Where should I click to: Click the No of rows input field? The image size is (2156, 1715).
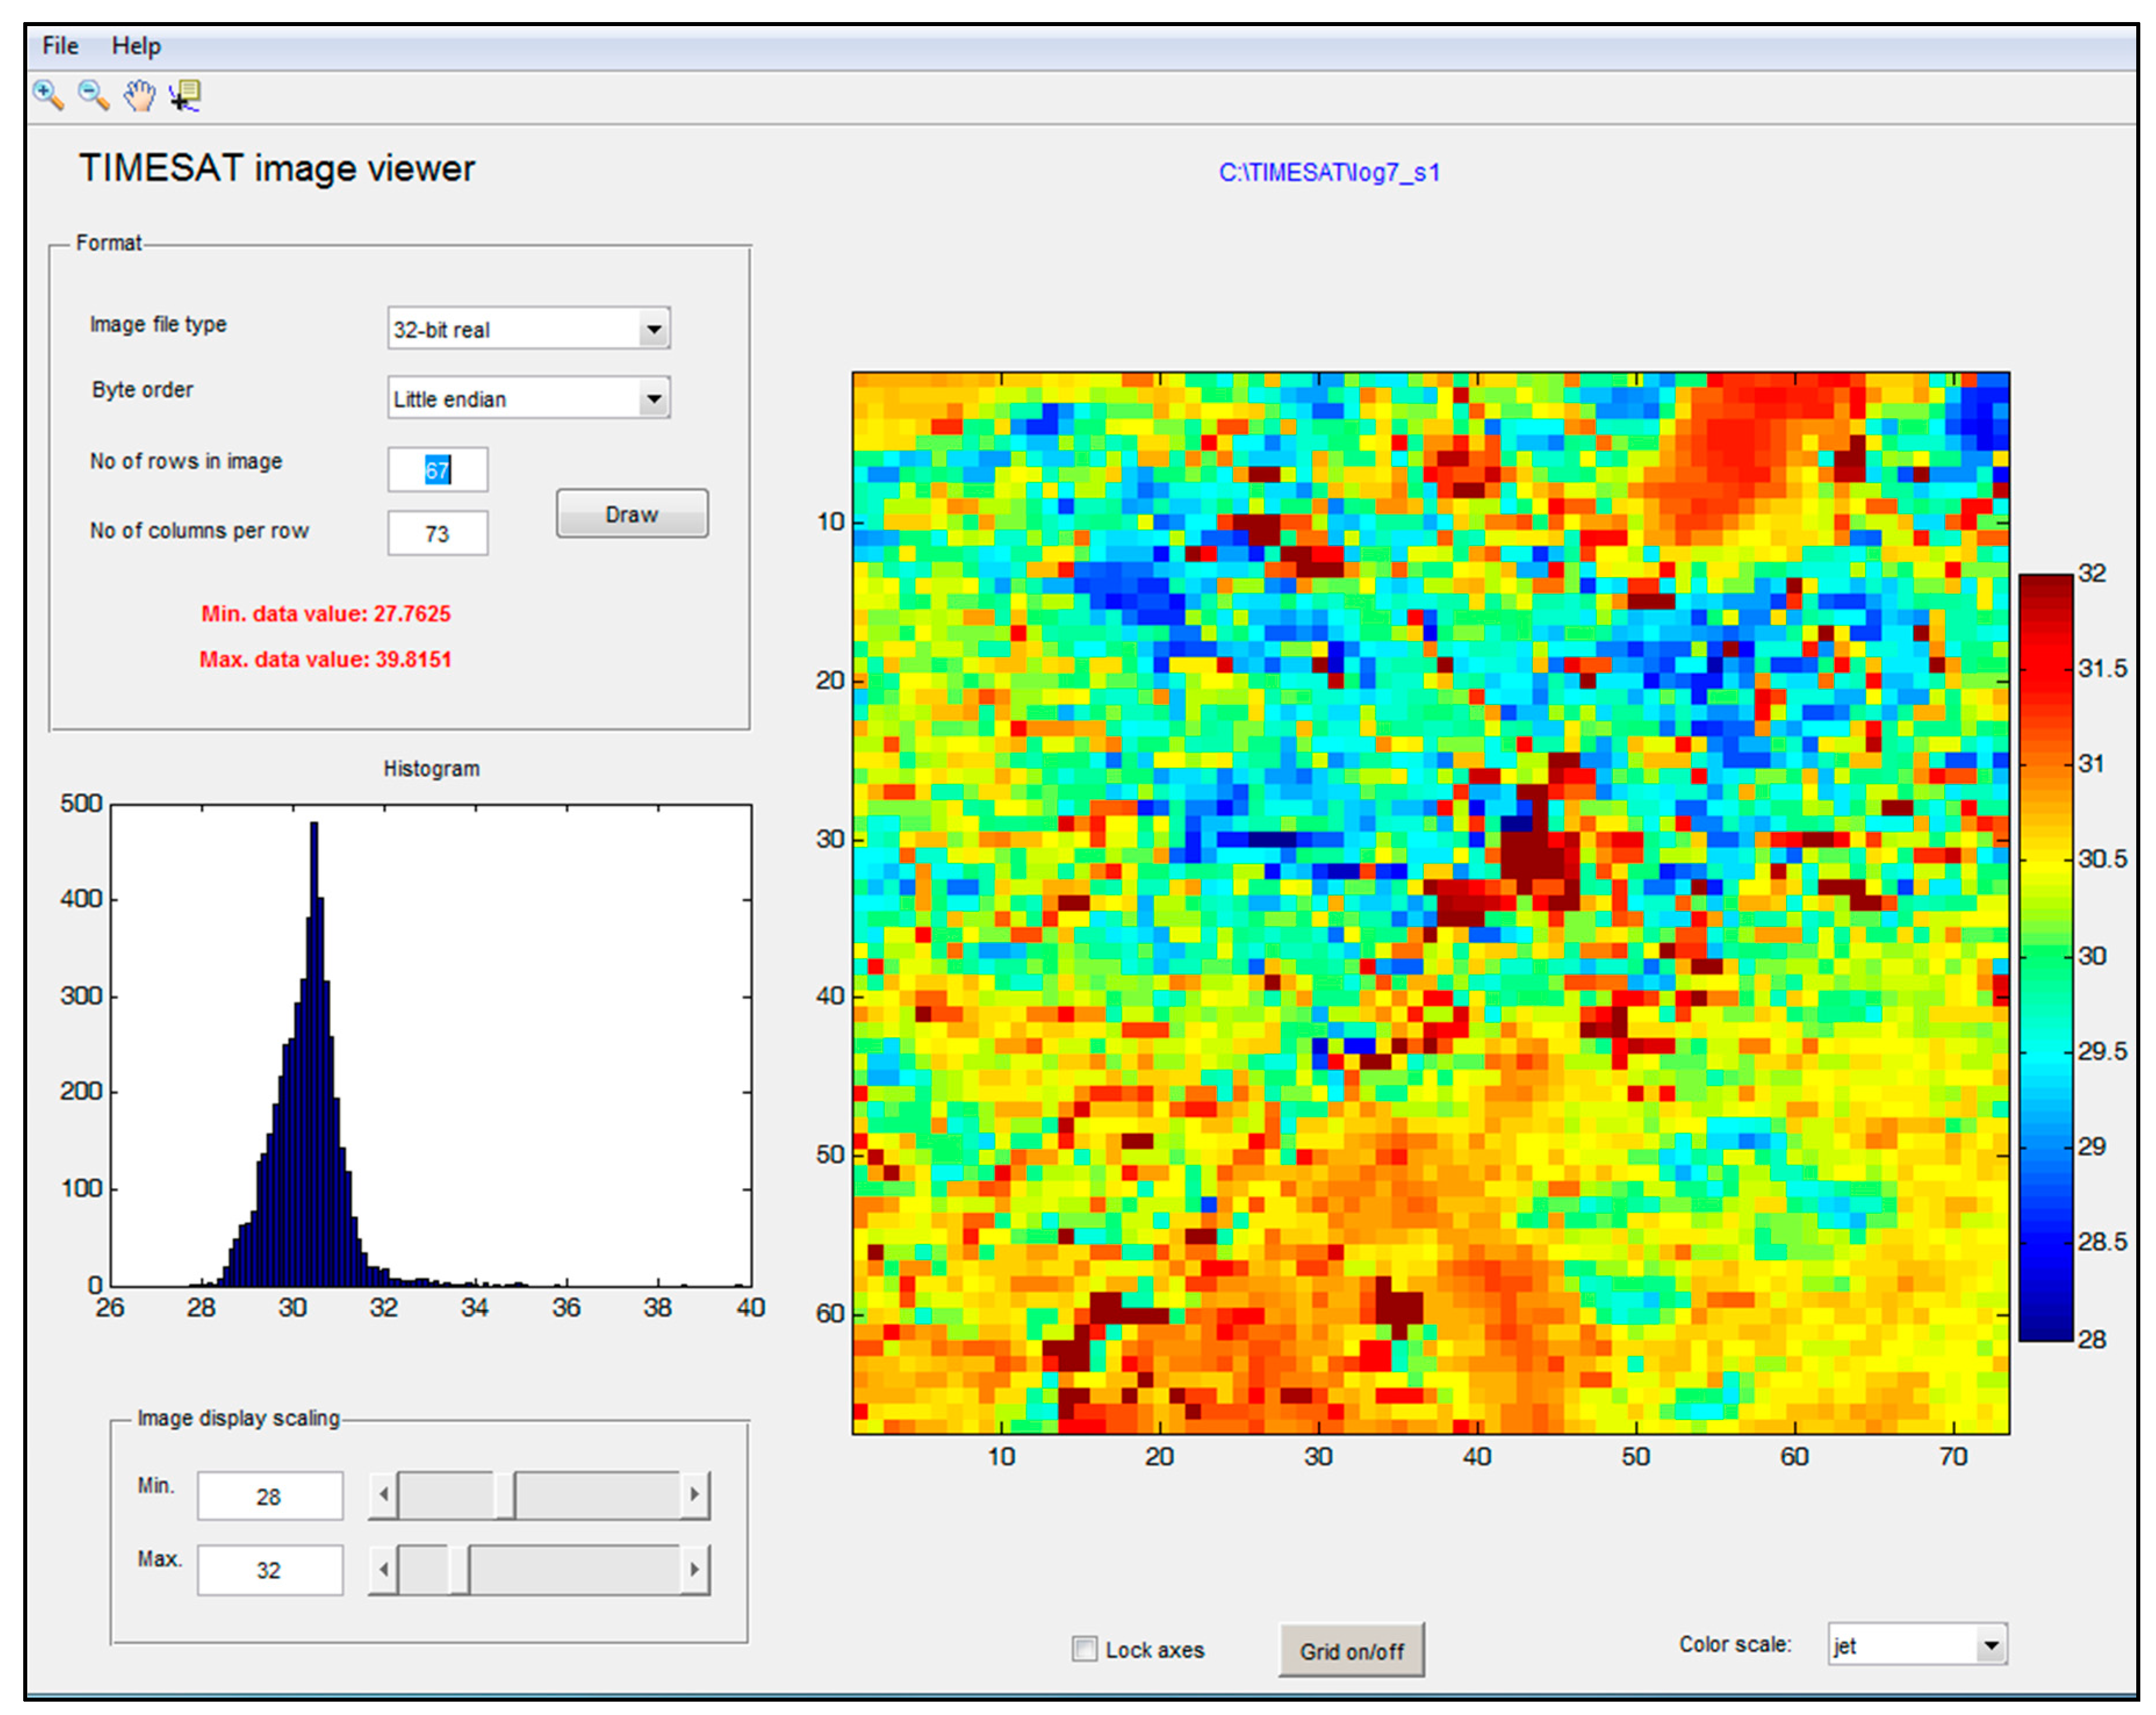click(438, 470)
